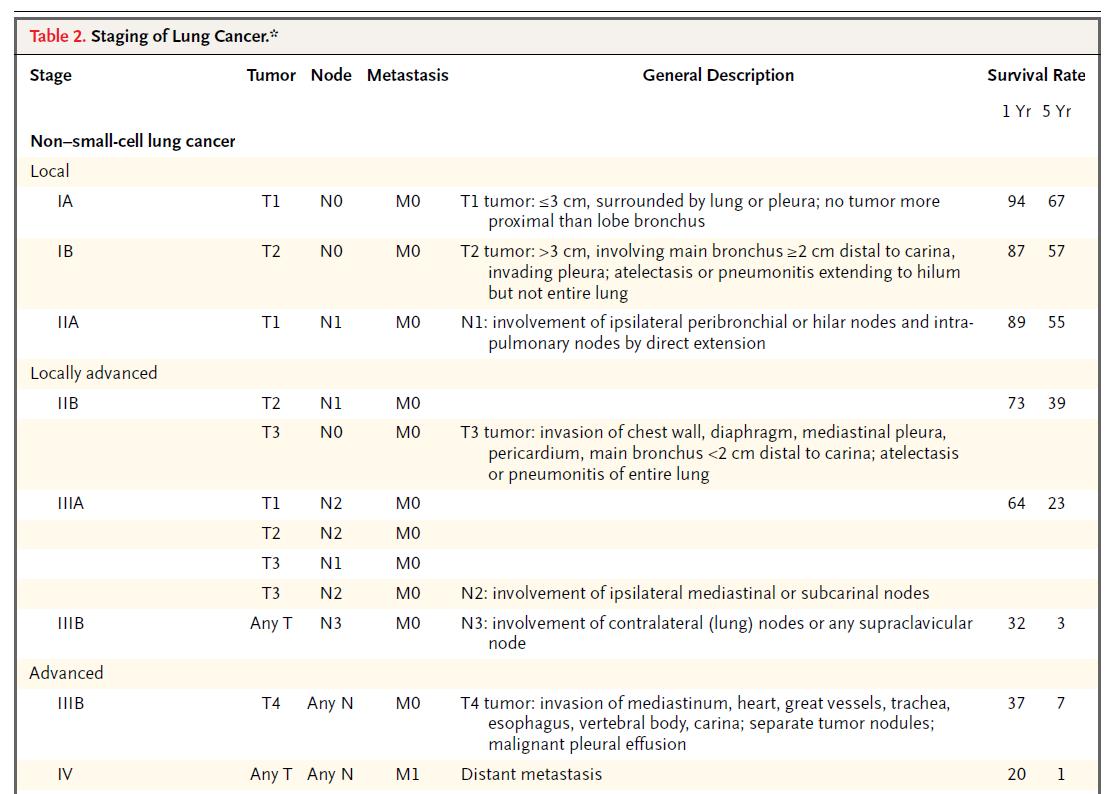1105x794 pixels.
Task: Click the 'Any T' cell in stage IV row
Action: (x=271, y=774)
